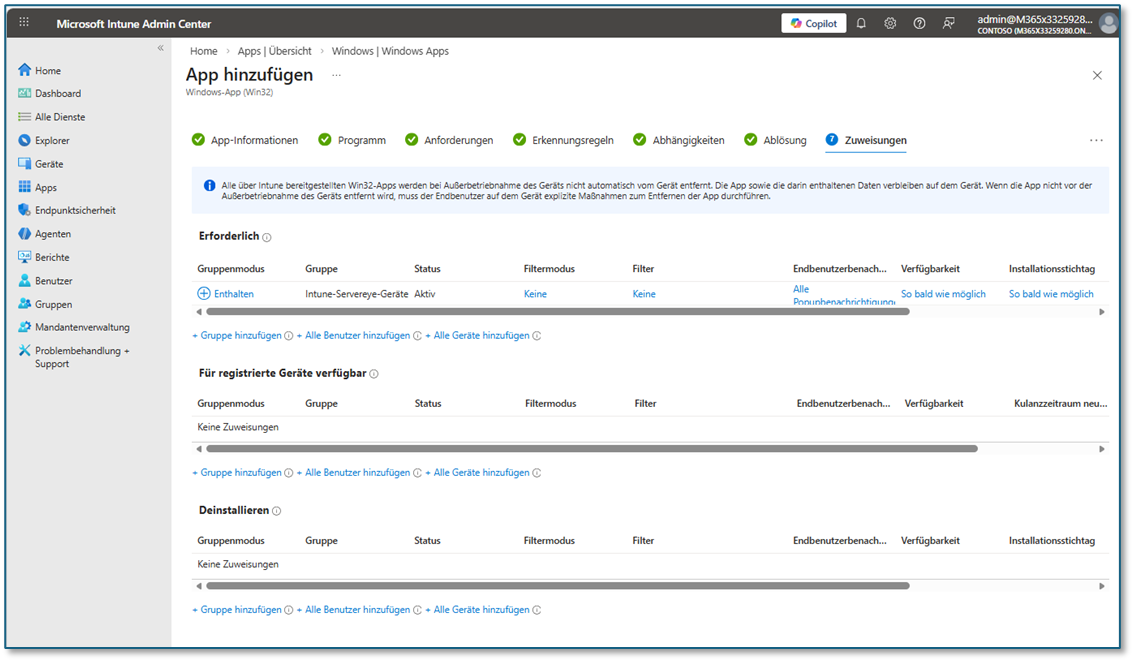Open the notifications bell
The height and width of the screenshot is (662, 1134).
pyautogui.click(x=861, y=23)
